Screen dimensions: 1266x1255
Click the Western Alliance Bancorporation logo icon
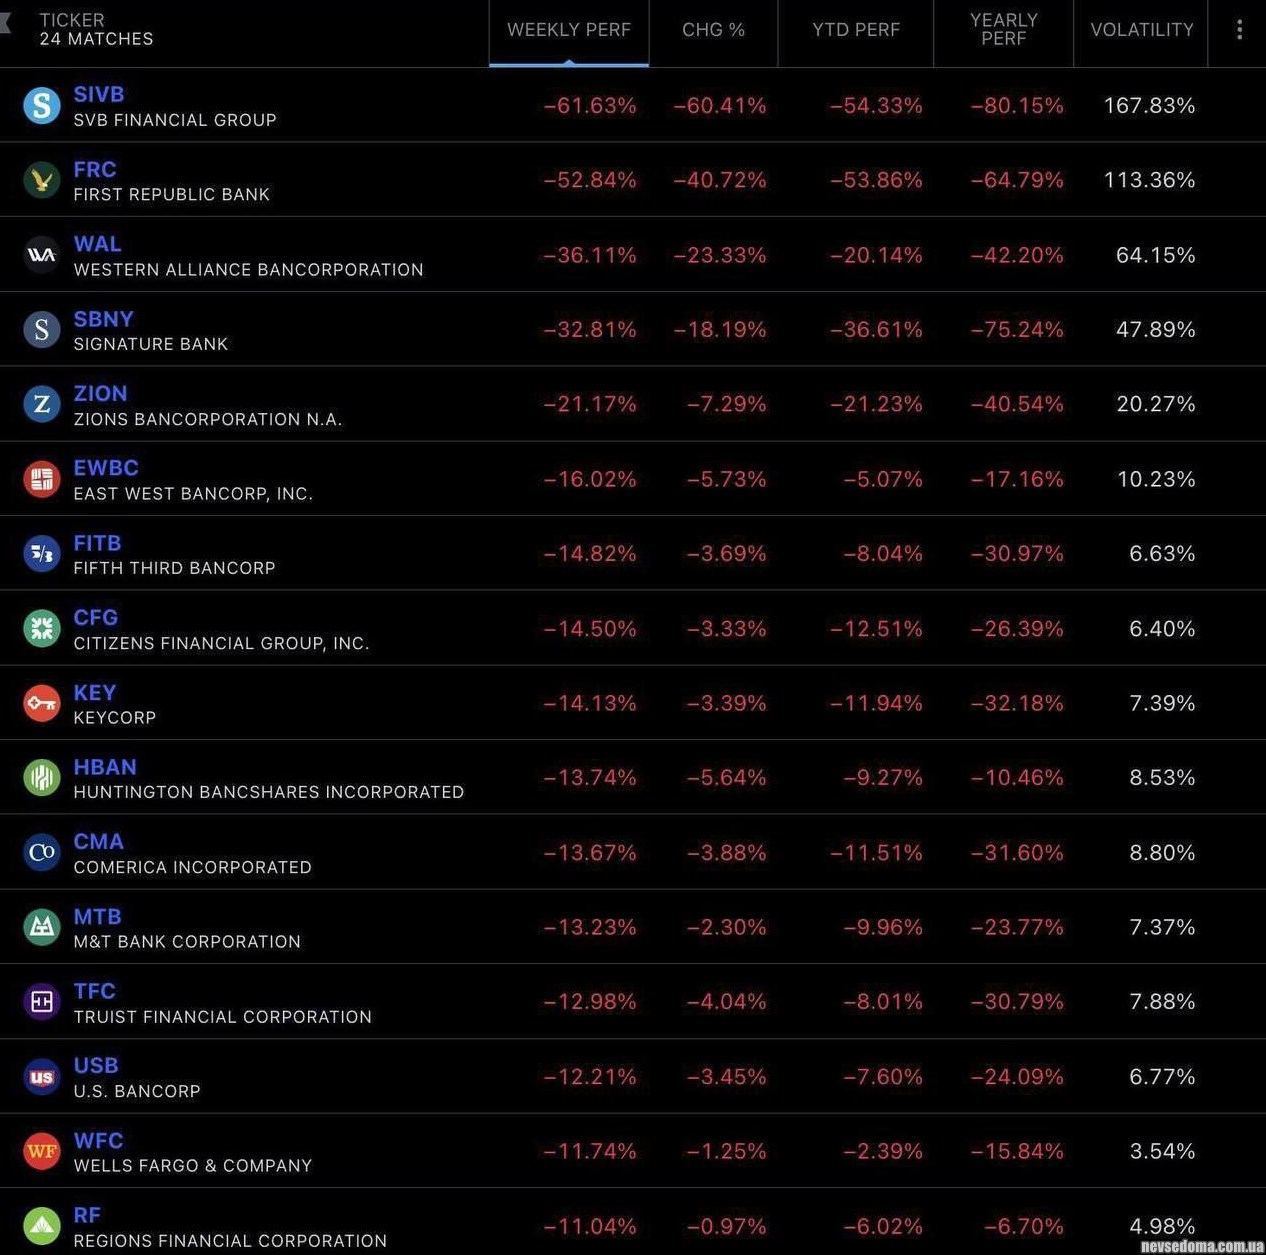[41, 255]
